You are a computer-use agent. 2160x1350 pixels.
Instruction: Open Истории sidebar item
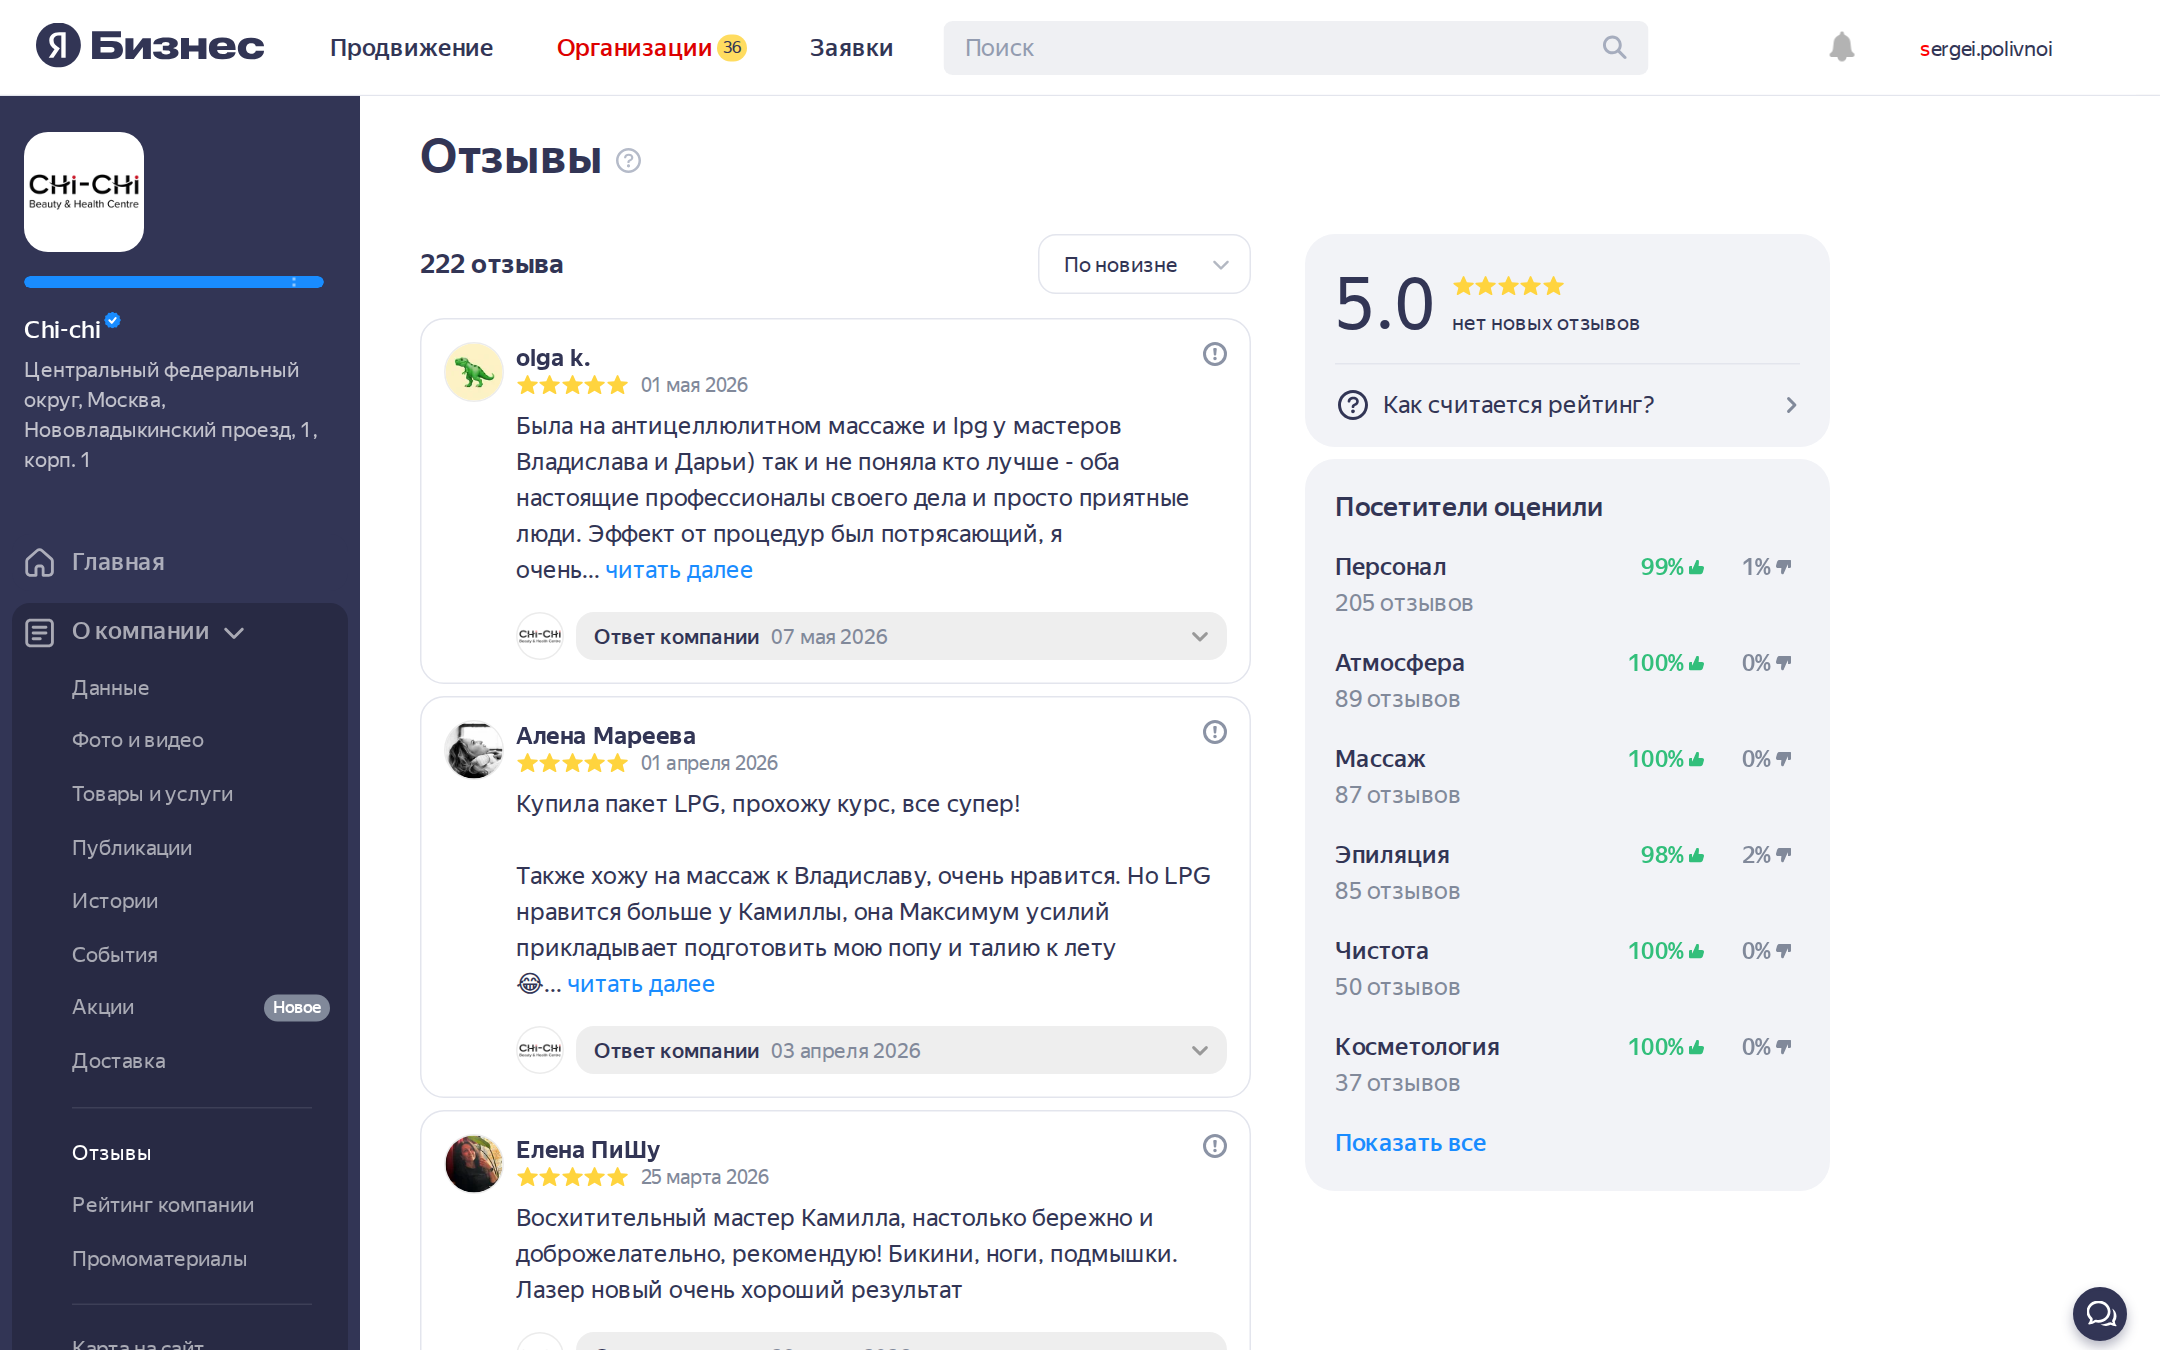point(115,901)
